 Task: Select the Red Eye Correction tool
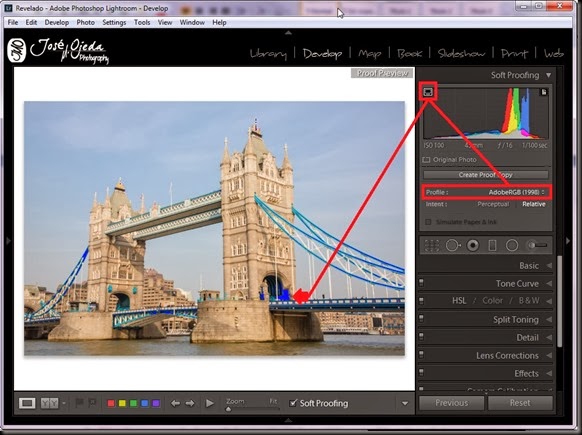point(473,245)
